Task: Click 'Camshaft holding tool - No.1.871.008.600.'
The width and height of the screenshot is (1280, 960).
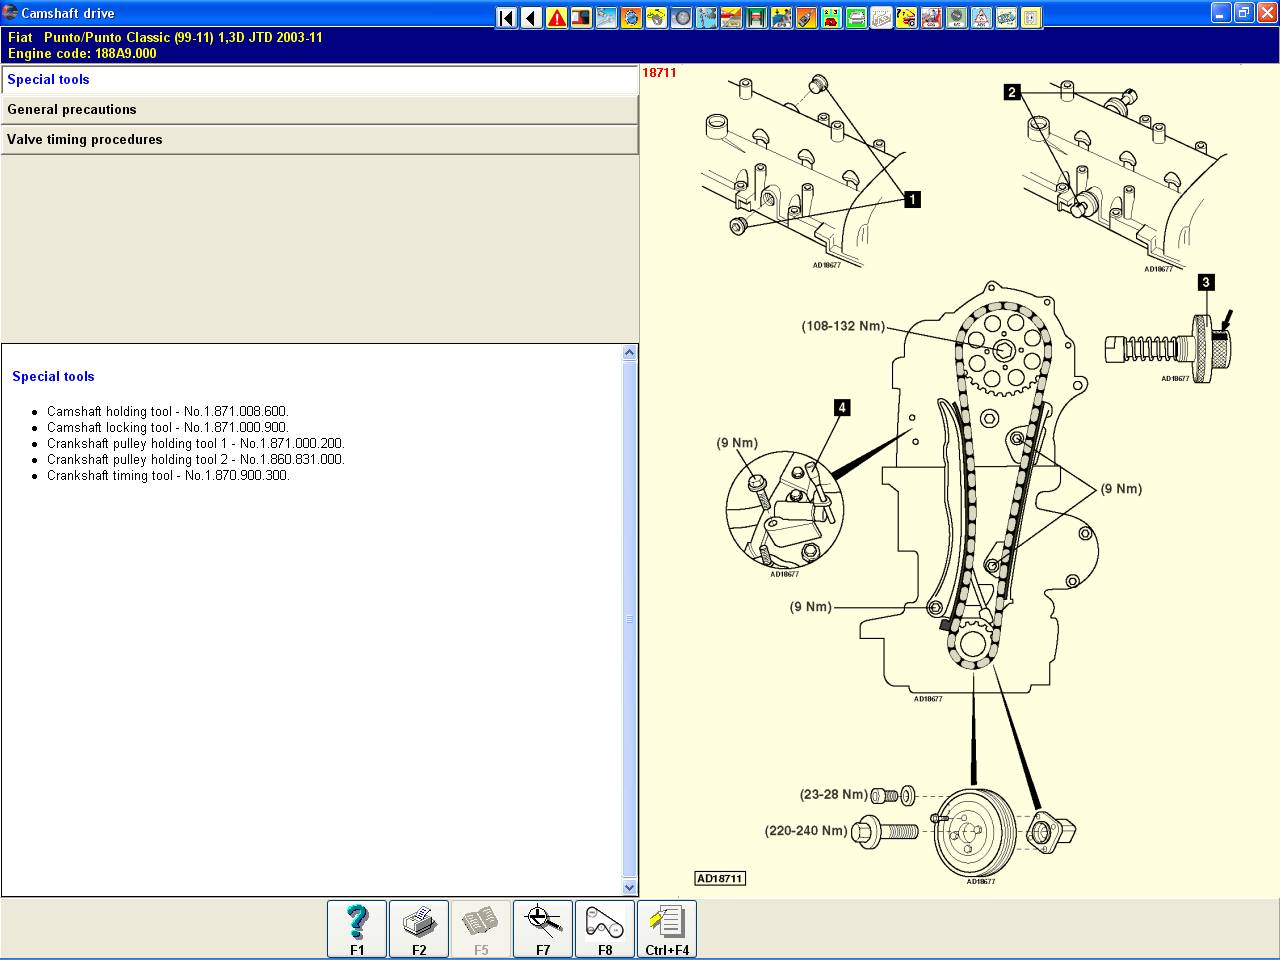Action: pyautogui.click(x=167, y=412)
